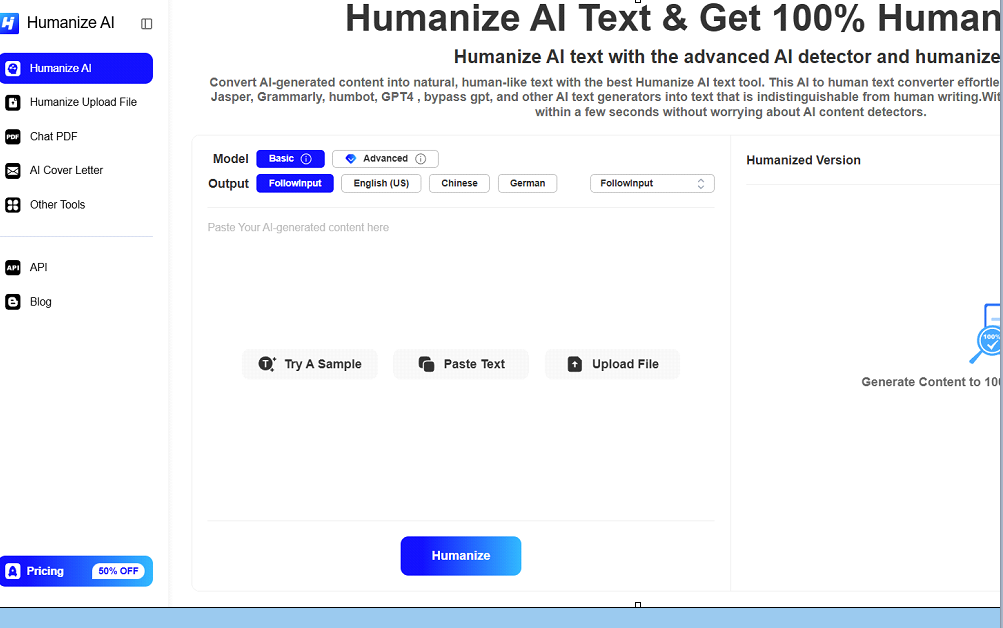Click the Try A Sample button
1003x628 pixels.
tap(309, 364)
